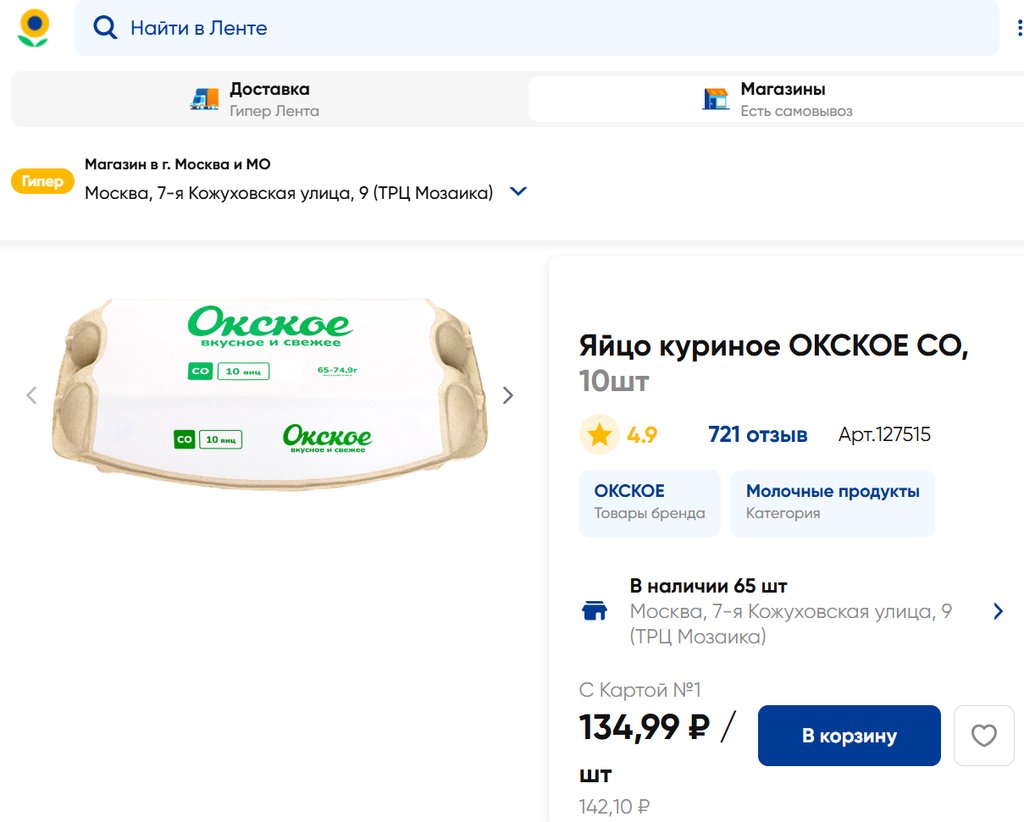
Task: Expand availability details with right chevron
Action: (x=998, y=611)
